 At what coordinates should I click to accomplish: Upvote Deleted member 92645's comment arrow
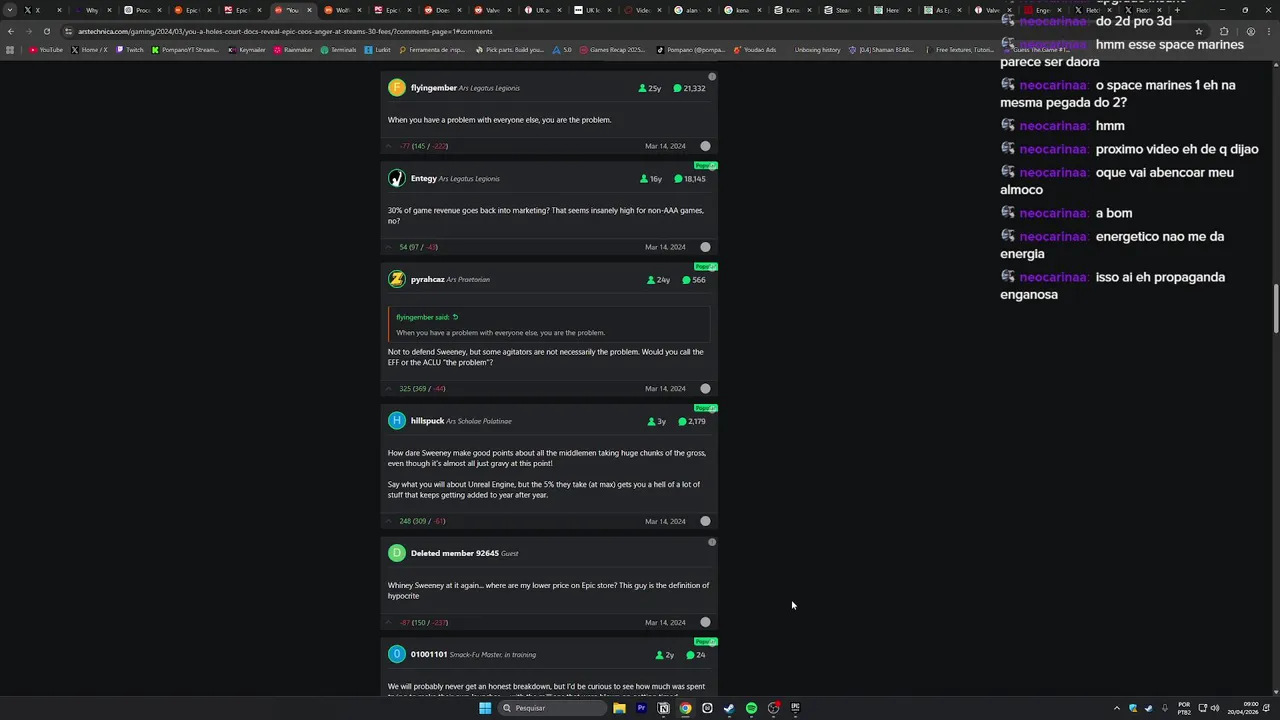pos(389,623)
